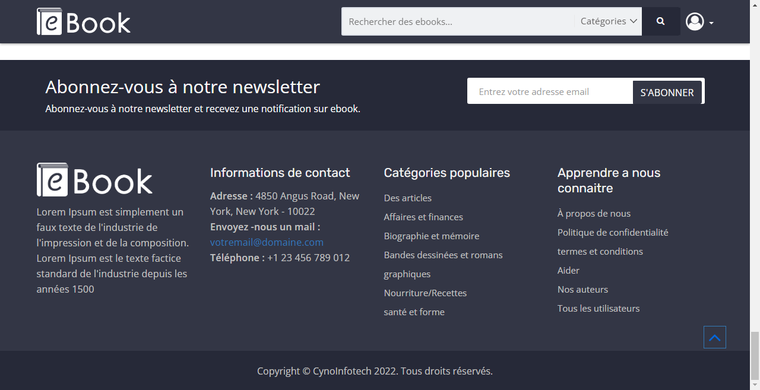The height and width of the screenshot is (390, 760).
Task: Click the Rechercher des ebooks search field
Action: (x=458, y=21)
